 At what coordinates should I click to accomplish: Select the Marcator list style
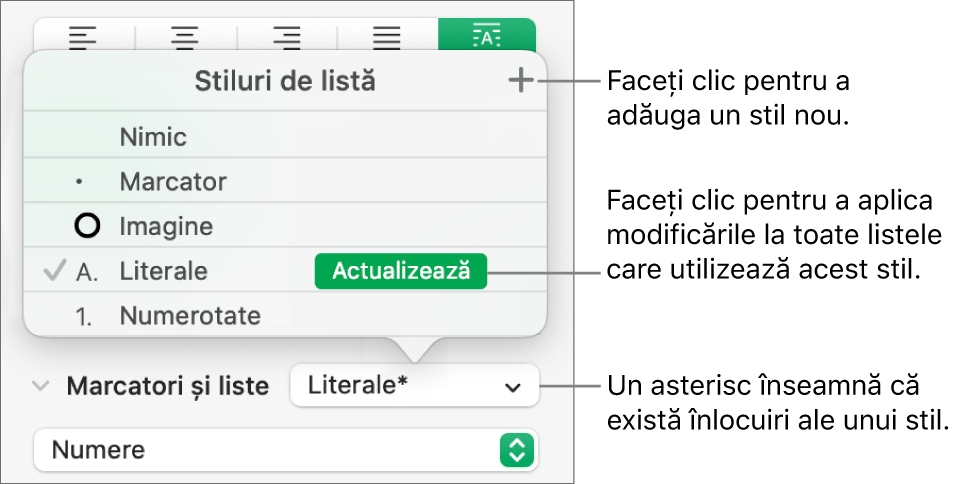(172, 182)
